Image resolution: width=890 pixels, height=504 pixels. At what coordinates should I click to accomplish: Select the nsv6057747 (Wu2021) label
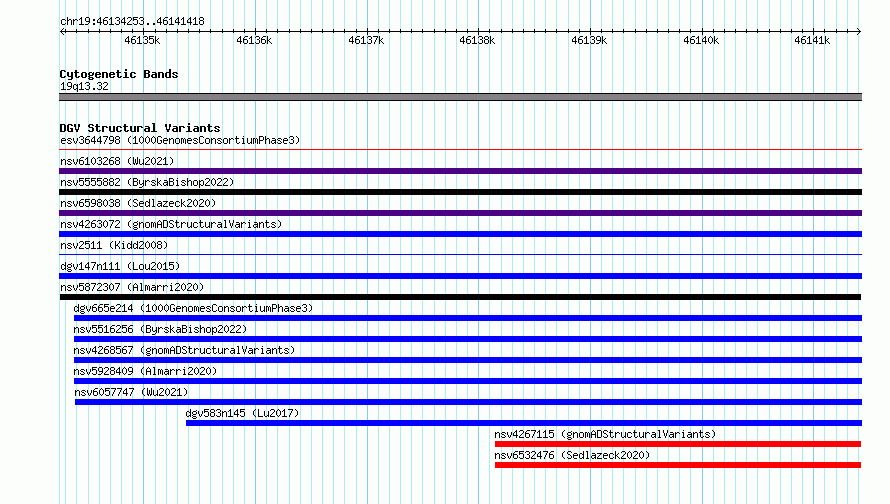tap(131, 392)
